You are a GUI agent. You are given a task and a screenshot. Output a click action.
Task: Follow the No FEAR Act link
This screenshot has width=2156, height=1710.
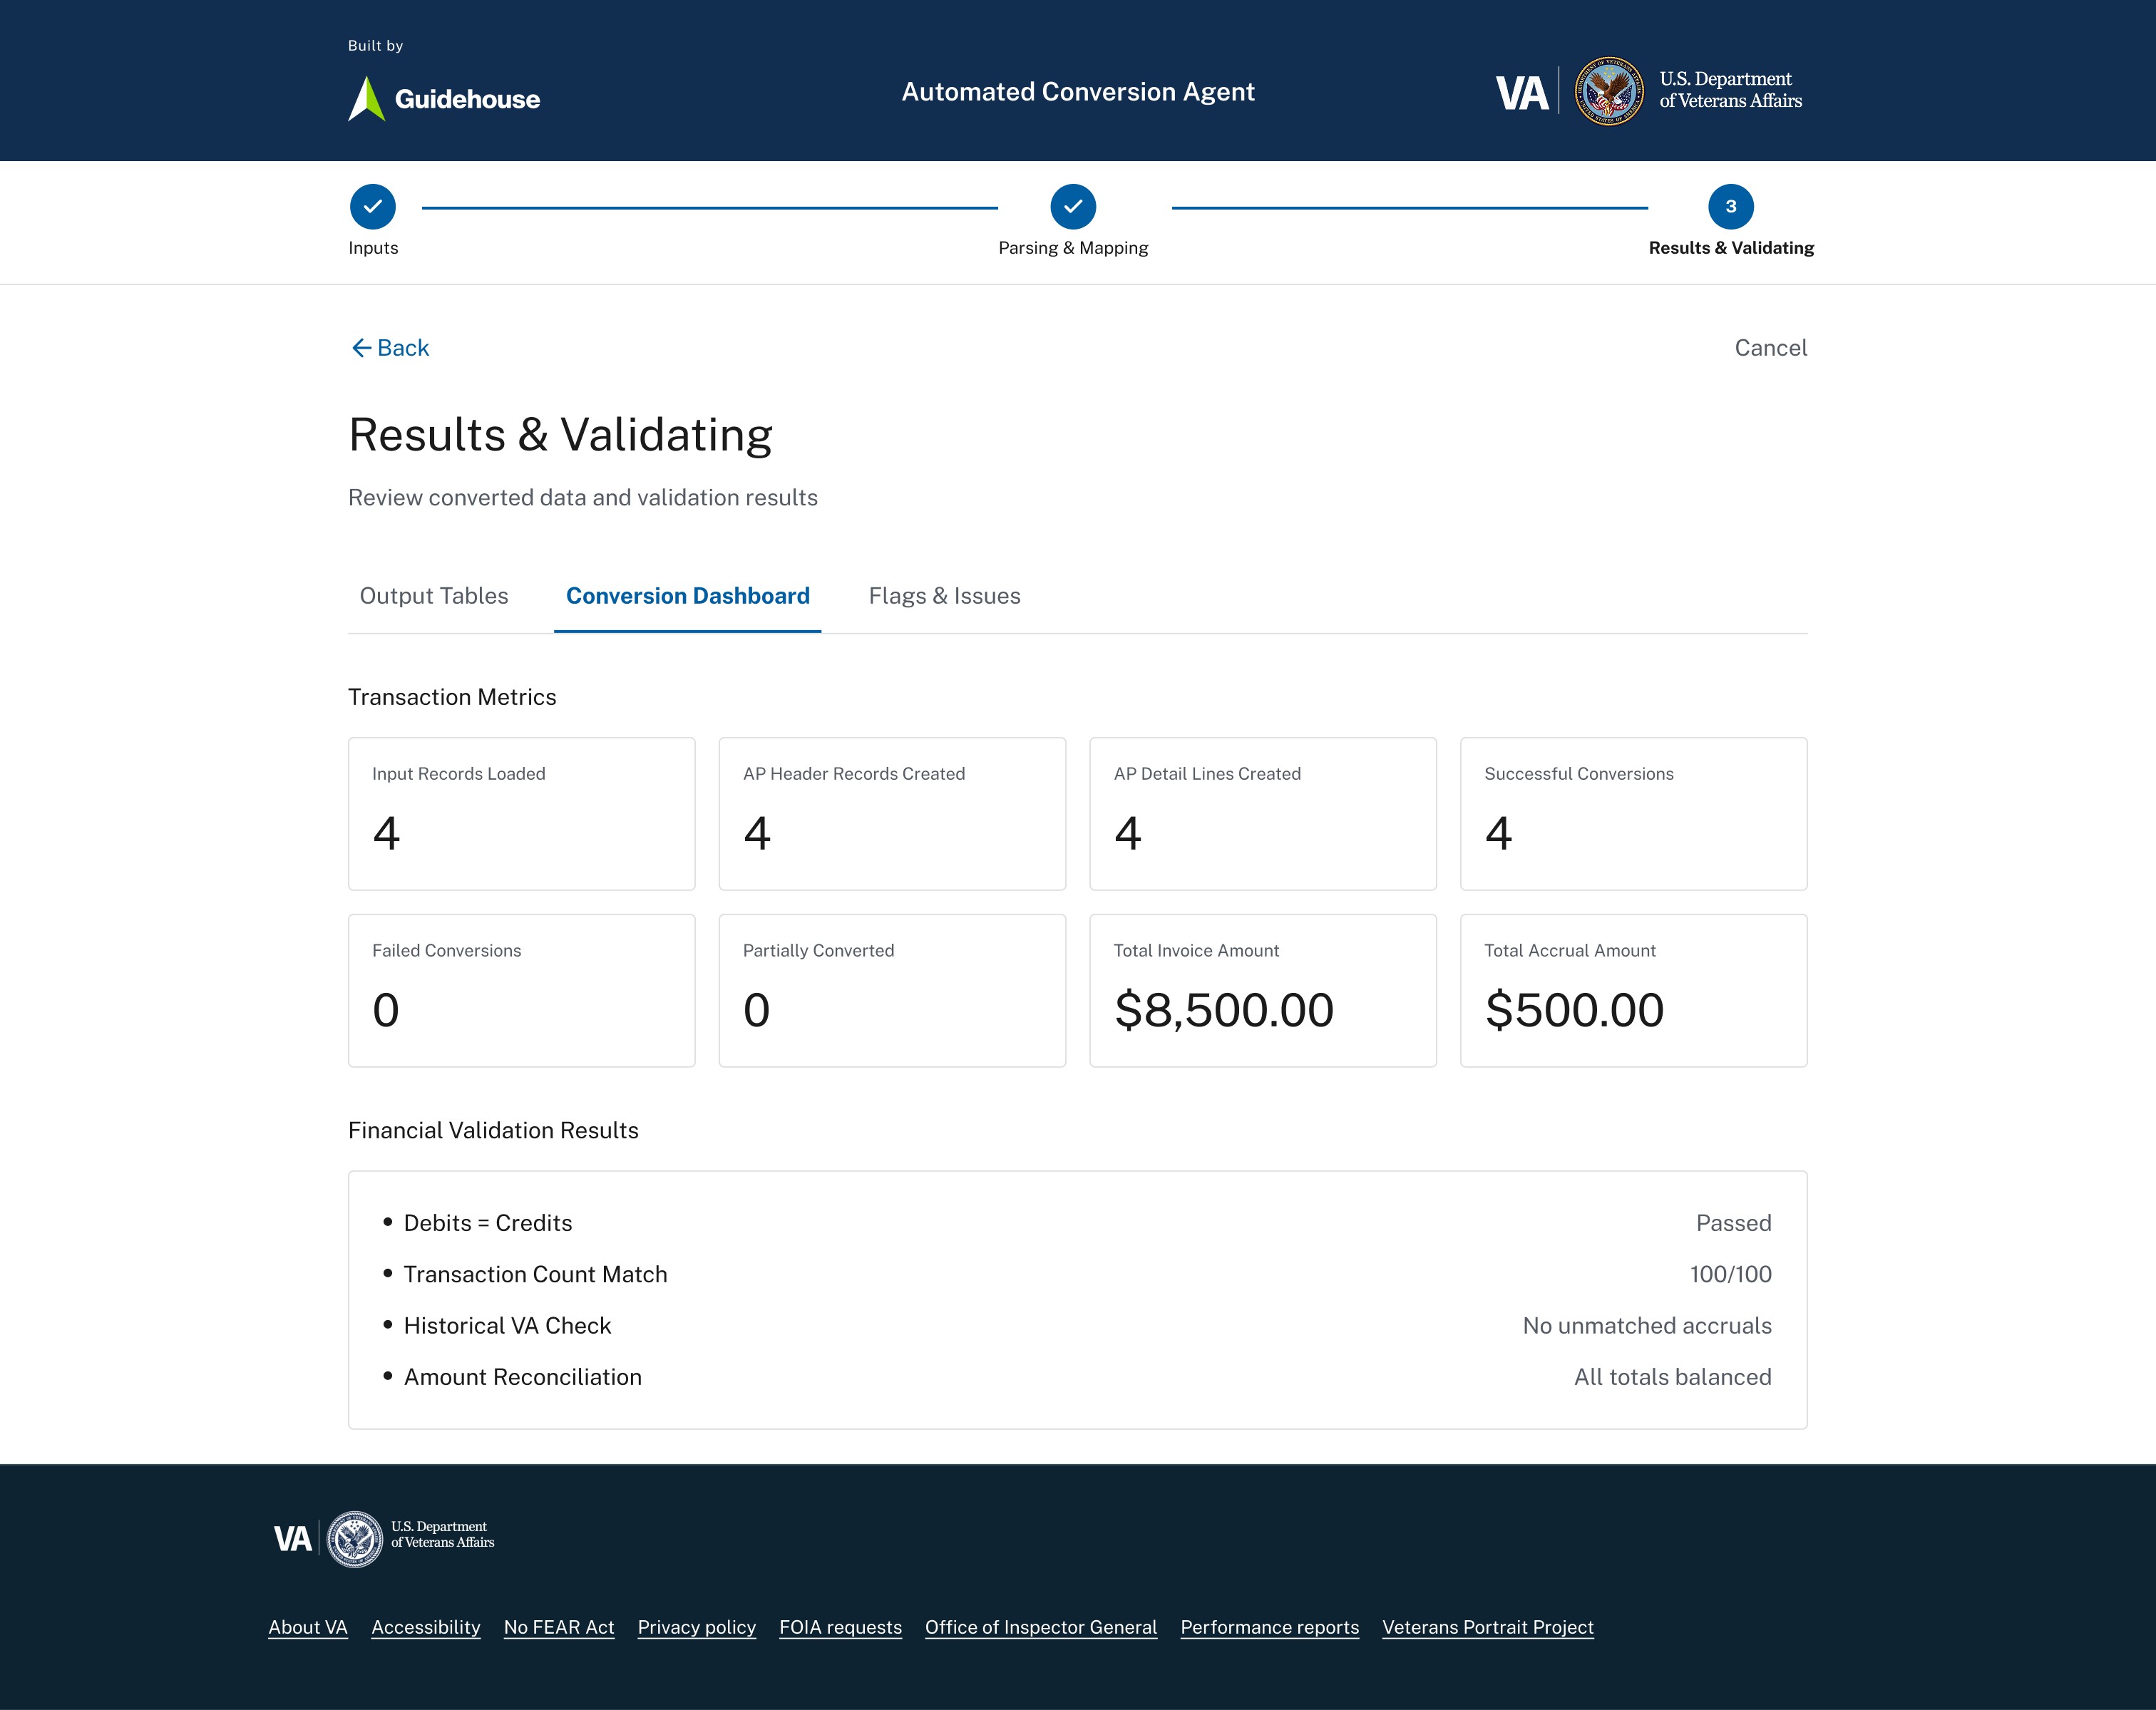coord(559,1627)
